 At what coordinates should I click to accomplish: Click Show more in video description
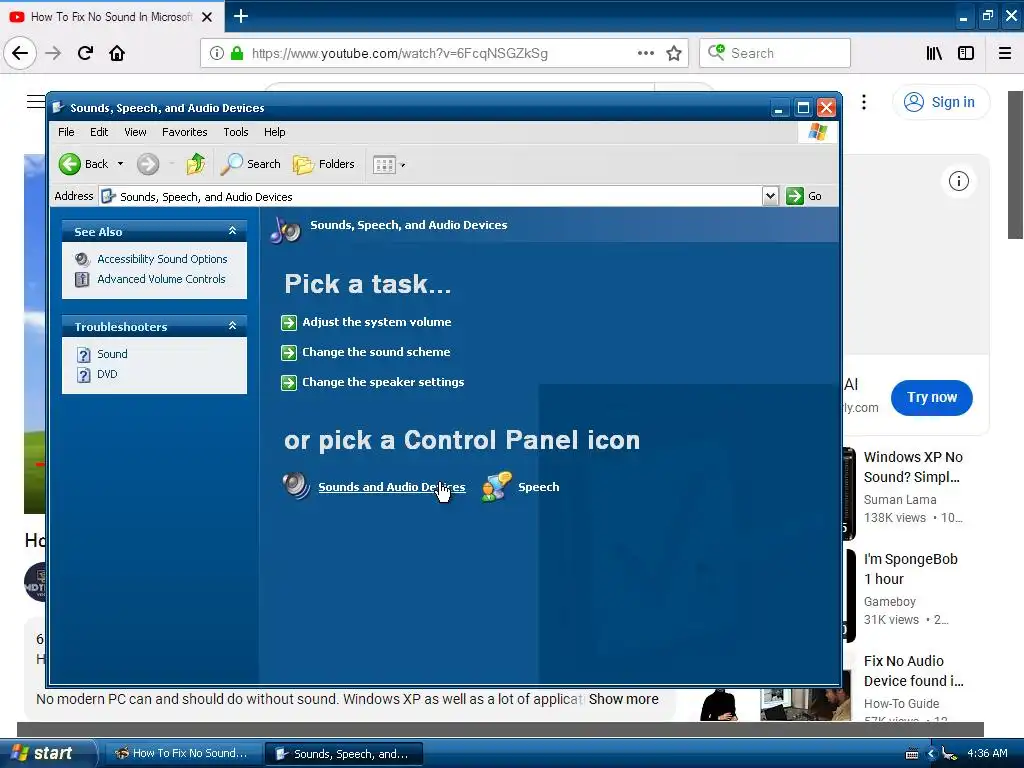(624, 699)
